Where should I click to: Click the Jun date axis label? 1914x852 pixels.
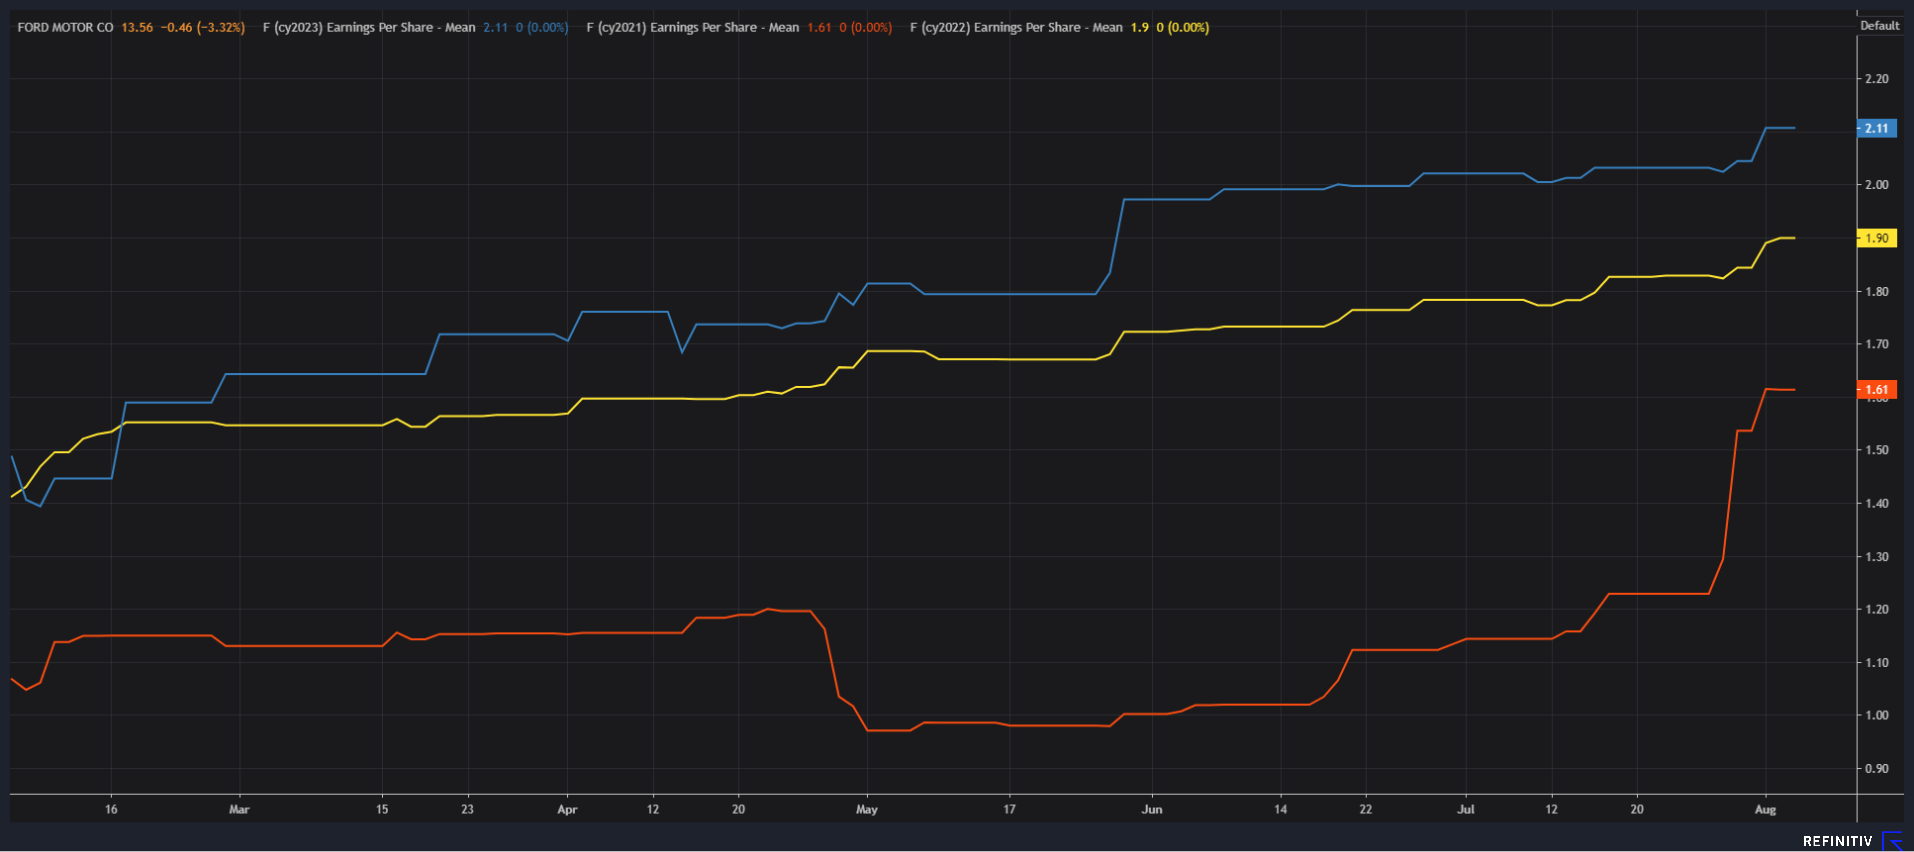tap(1152, 809)
